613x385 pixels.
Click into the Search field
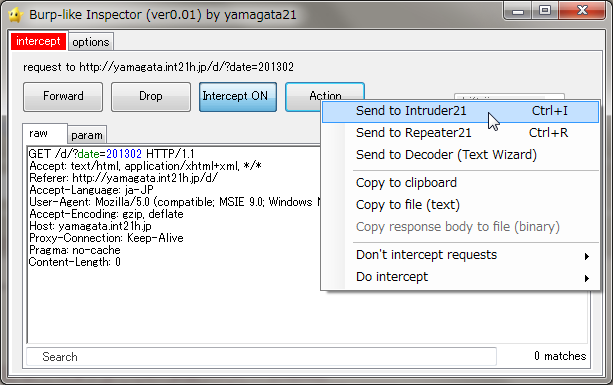pyautogui.click(x=261, y=356)
